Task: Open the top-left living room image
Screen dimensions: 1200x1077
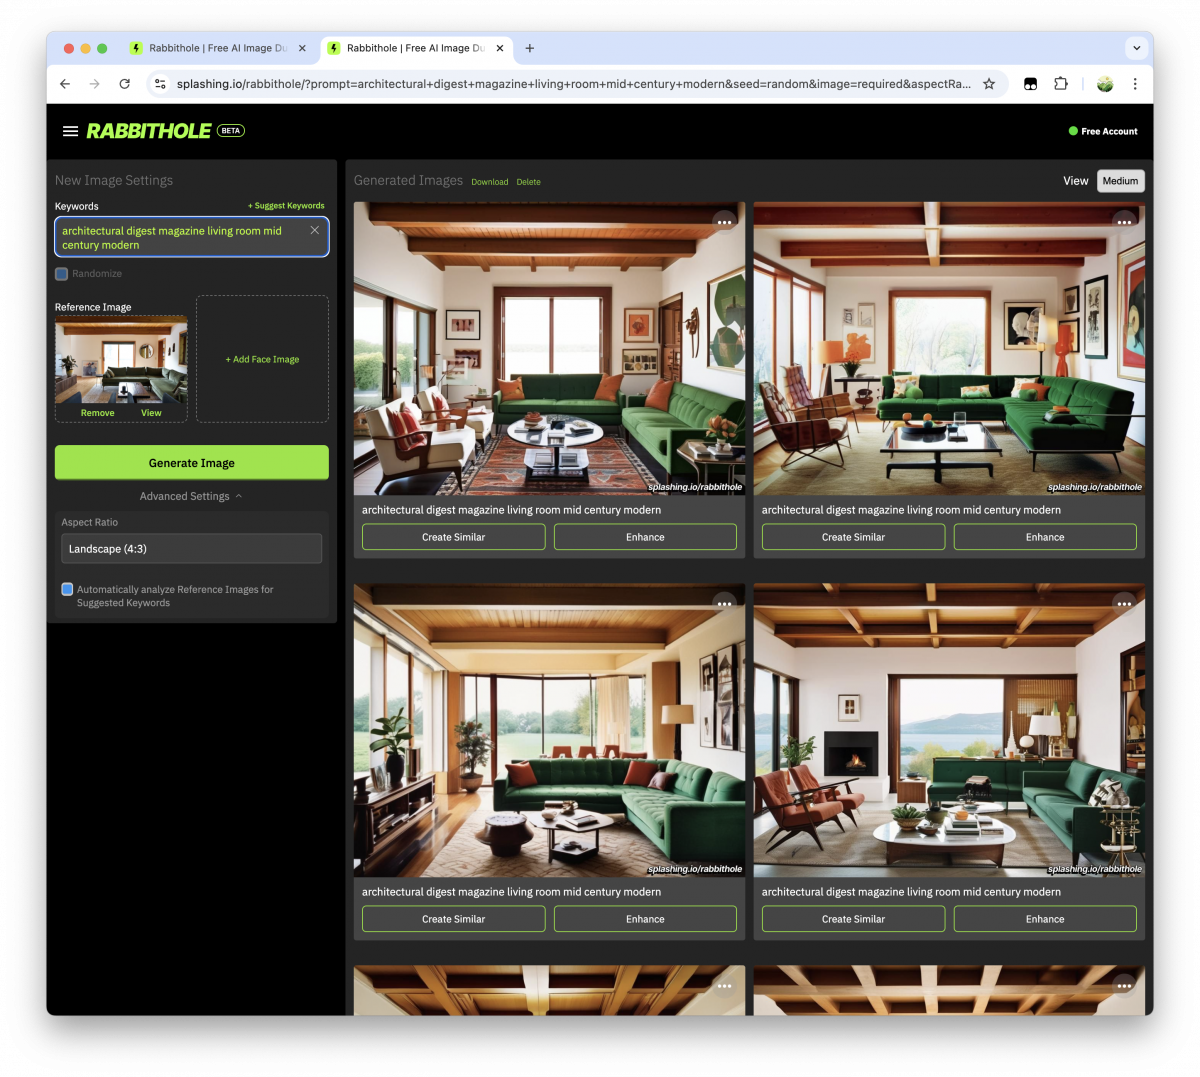Action: (x=549, y=348)
